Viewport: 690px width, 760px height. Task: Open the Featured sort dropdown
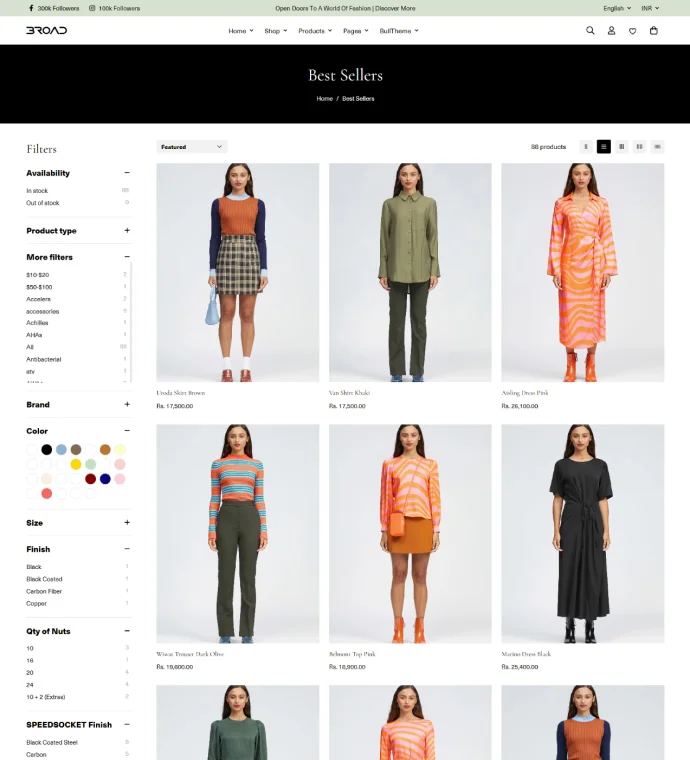click(192, 147)
